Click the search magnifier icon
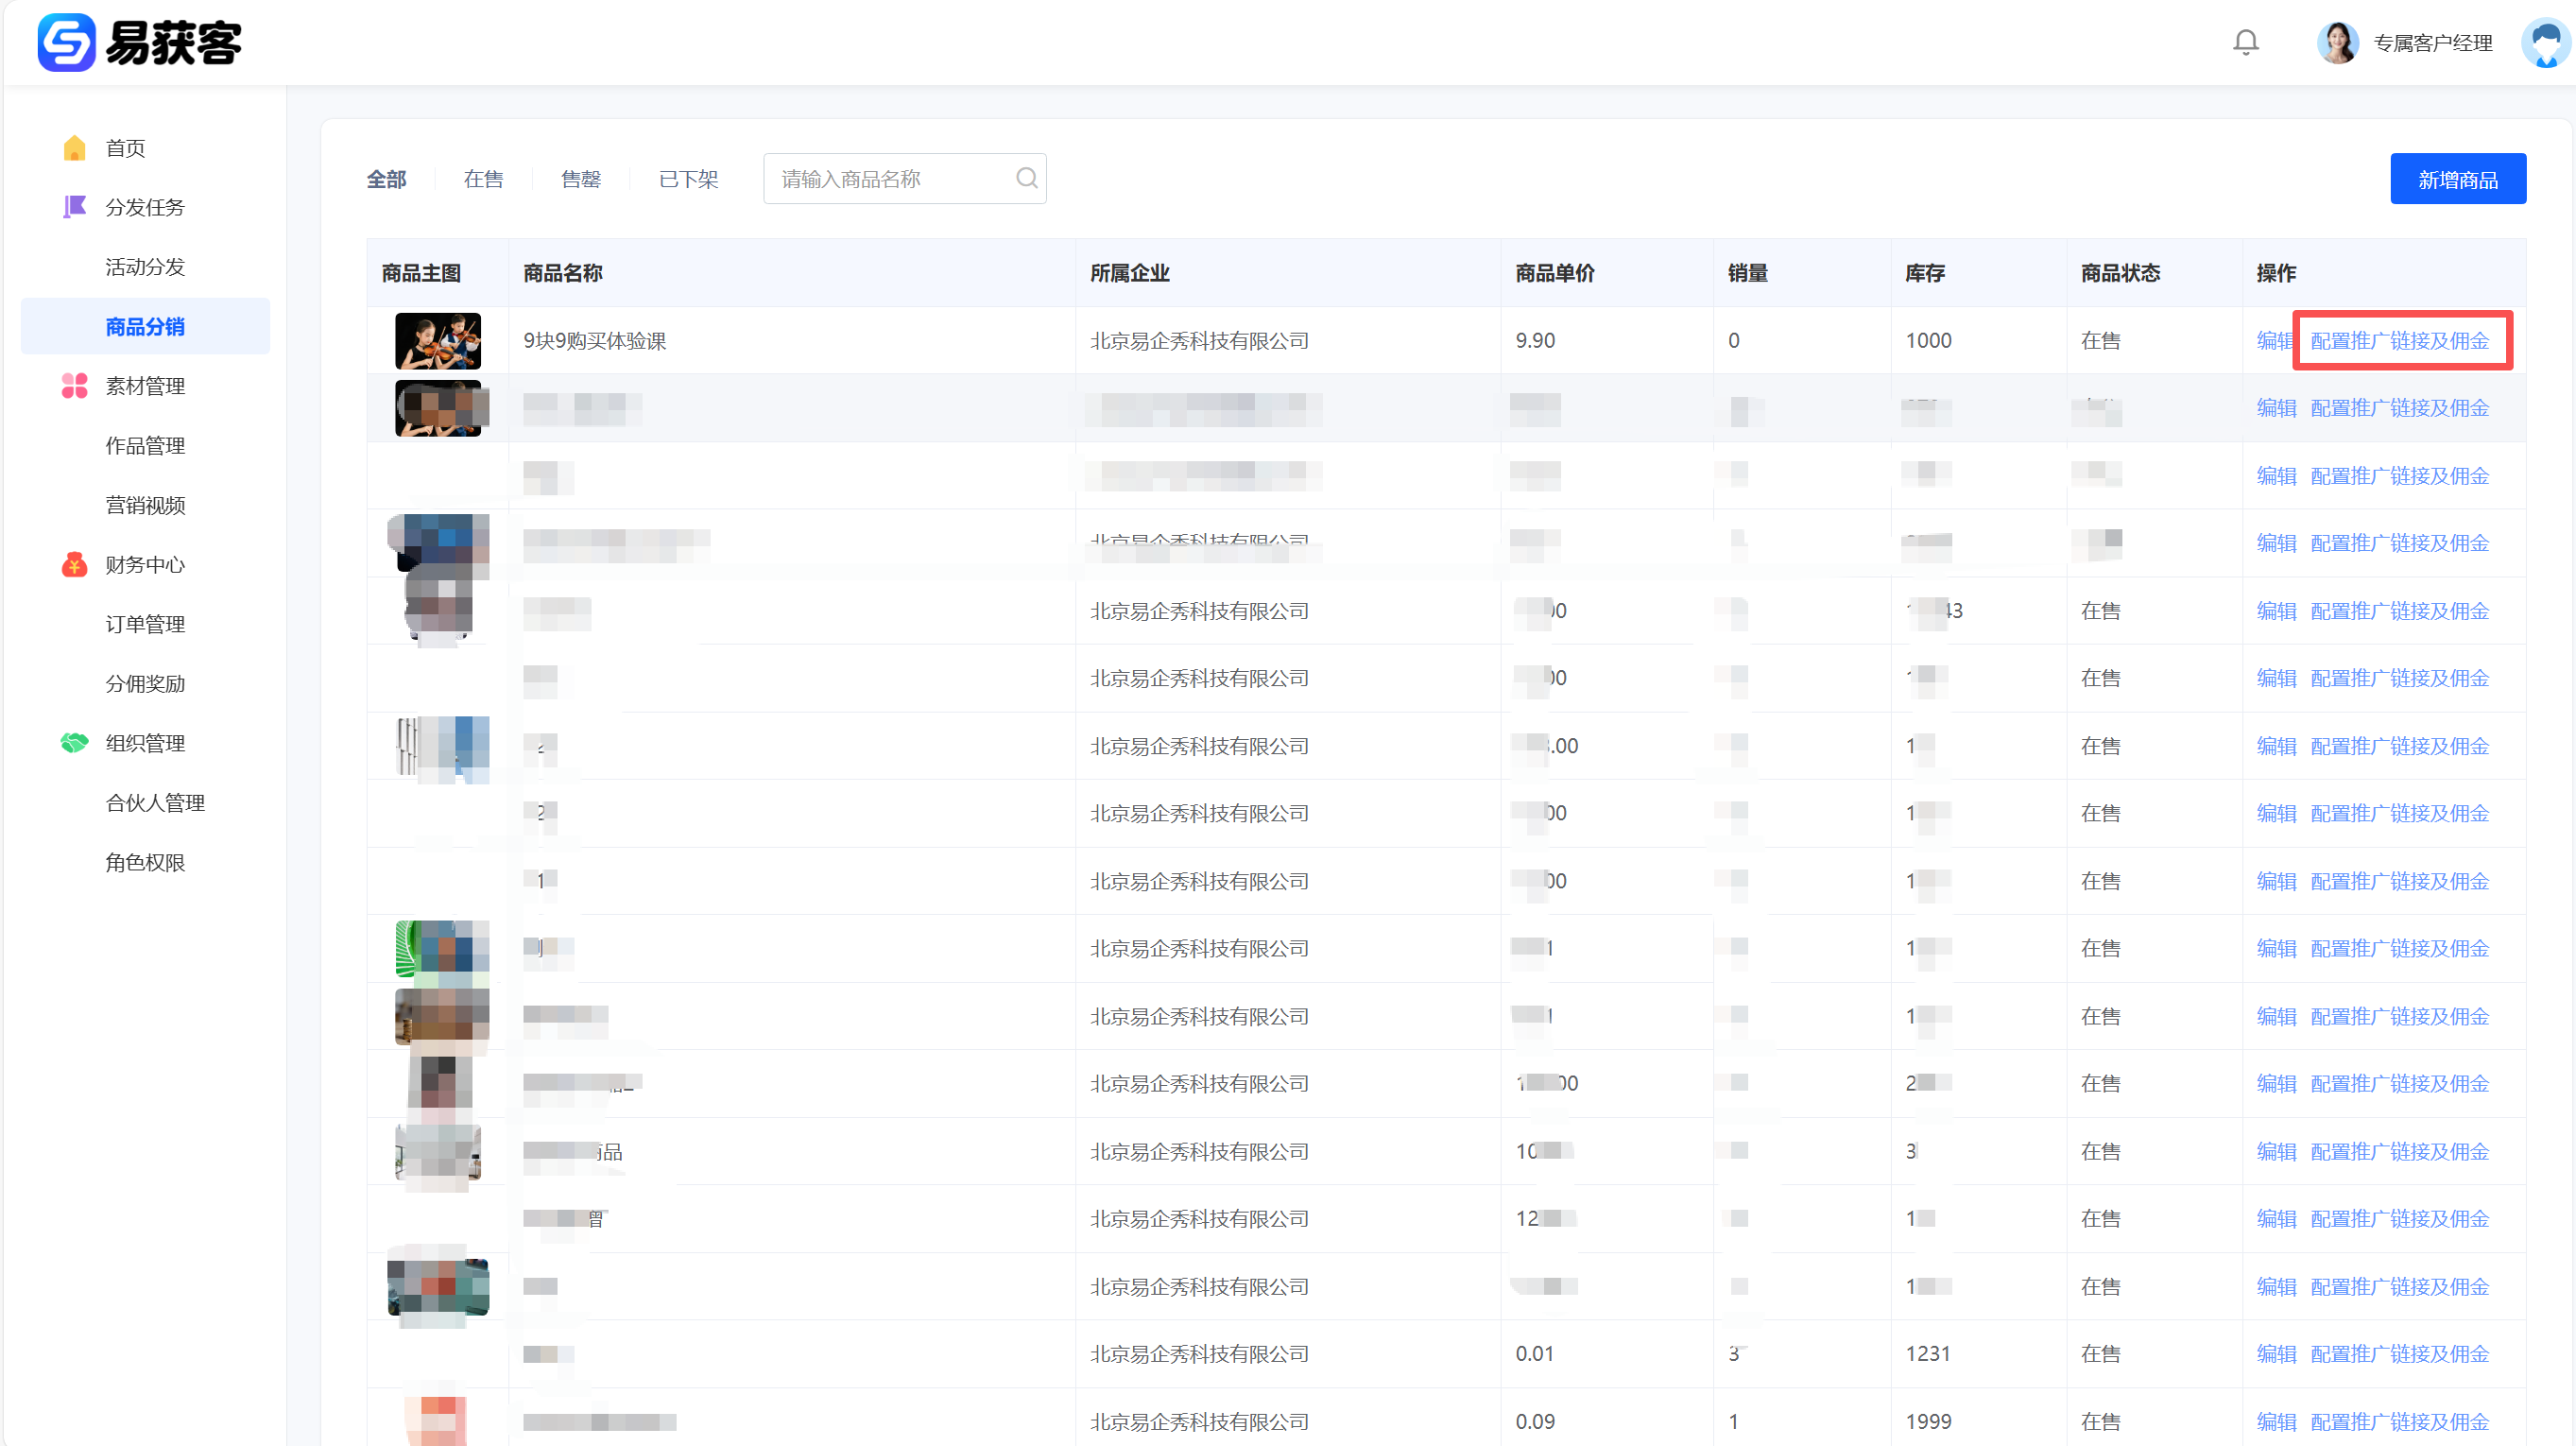Image resolution: width=2576 pixels, height=1446 pixels. pos(1026,178)
